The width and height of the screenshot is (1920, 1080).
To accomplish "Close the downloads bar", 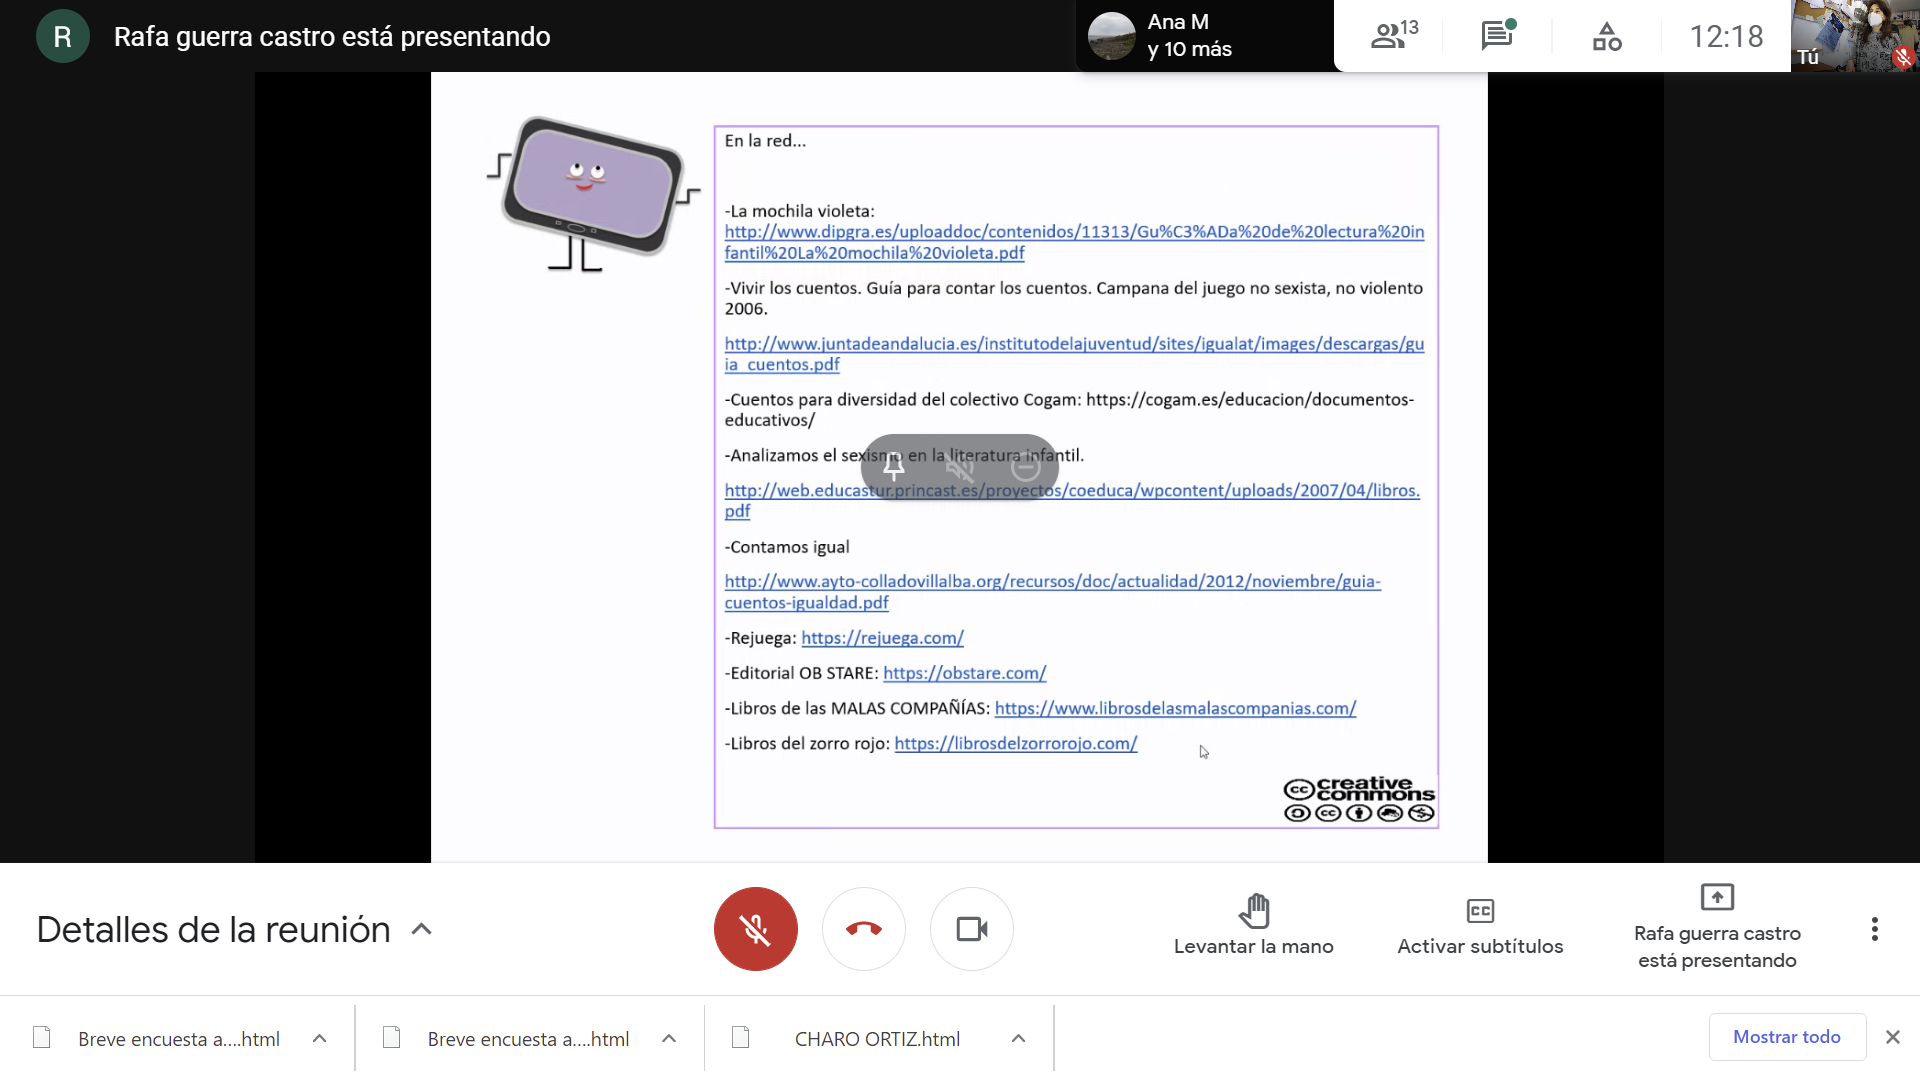I will tap(1893, 1037).
